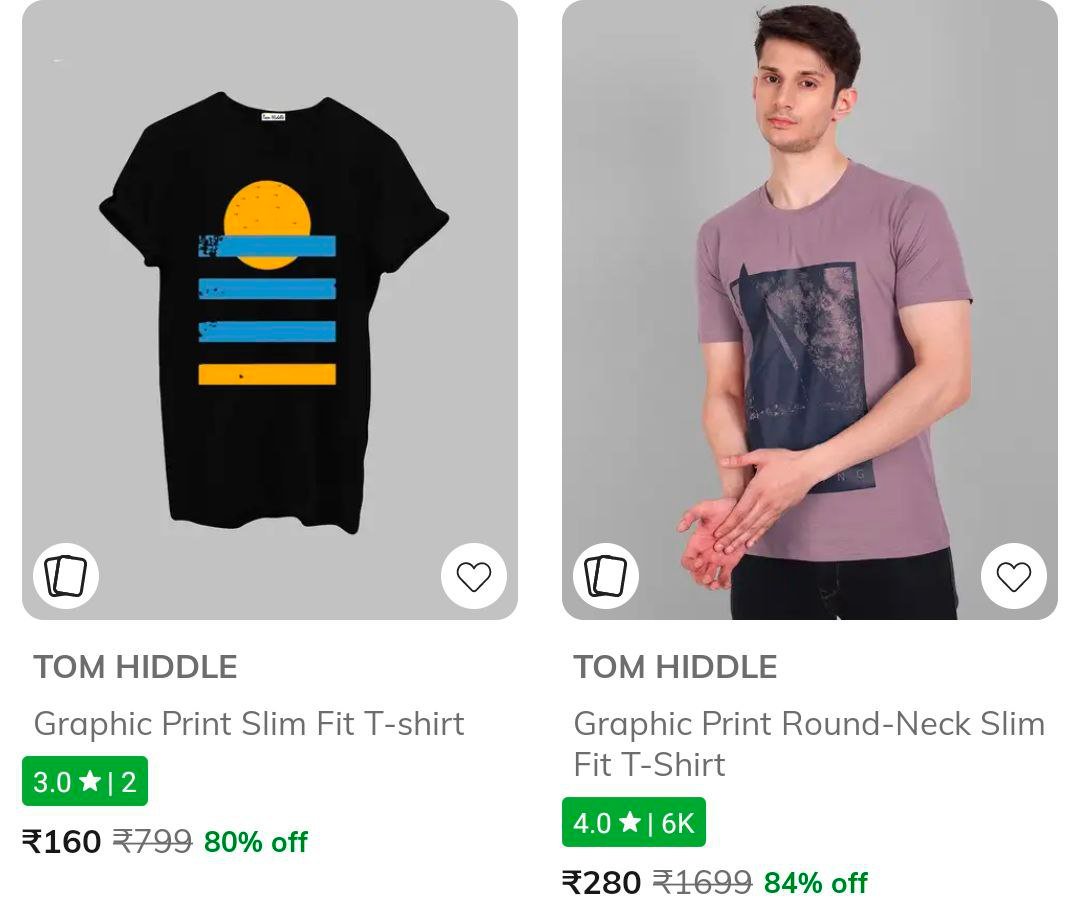Viewport: 1079px width, 921px height.
Task: Click the 80% off discount label
Action: [x=256, y=842]
